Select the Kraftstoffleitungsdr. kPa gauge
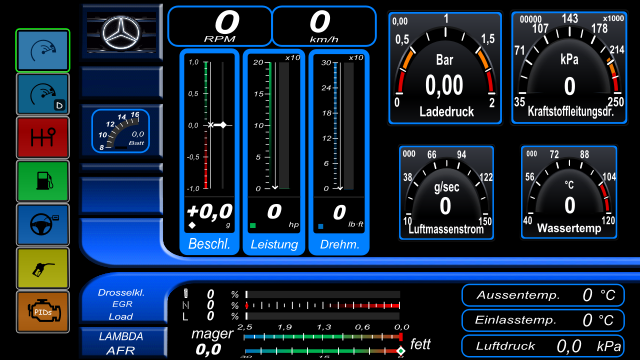 tap(569, 68)
